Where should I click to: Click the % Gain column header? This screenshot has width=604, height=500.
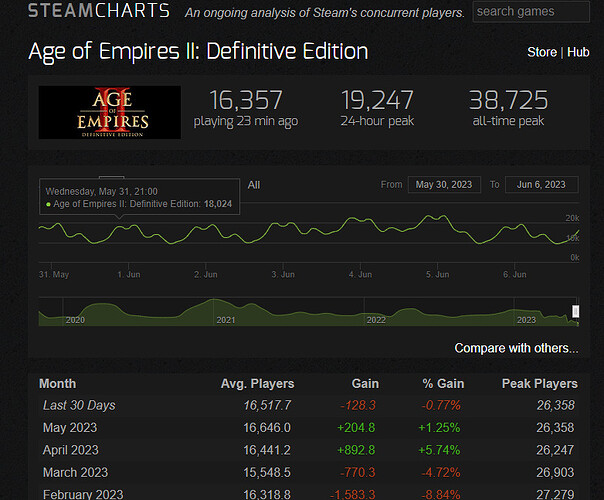(x=443, y=384)
